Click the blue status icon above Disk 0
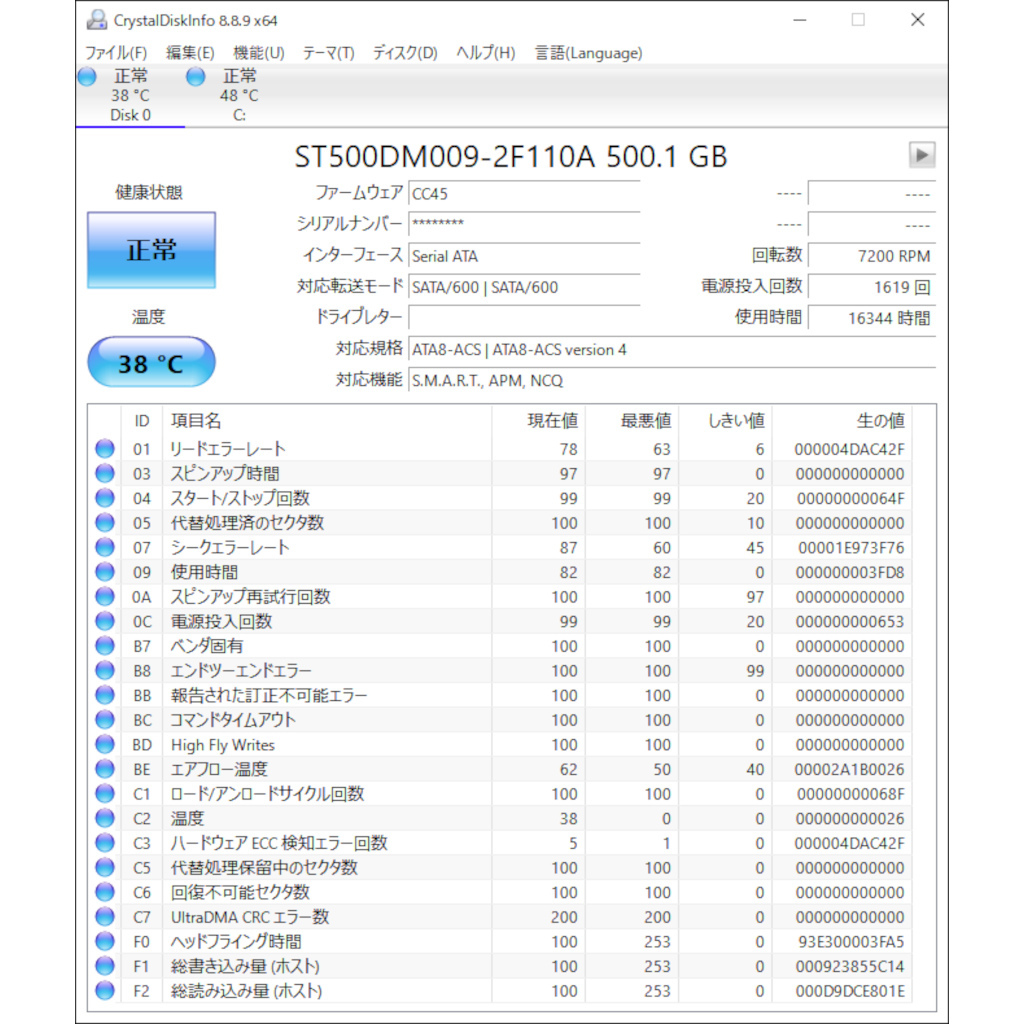Image resolution: width=1024 pixels, height=1024 pixels. [x=85, y=75]
